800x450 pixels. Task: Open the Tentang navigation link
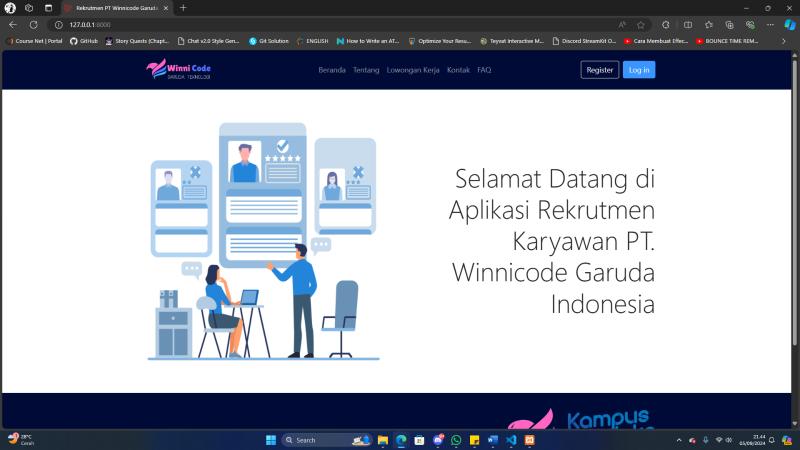point(366,70)
